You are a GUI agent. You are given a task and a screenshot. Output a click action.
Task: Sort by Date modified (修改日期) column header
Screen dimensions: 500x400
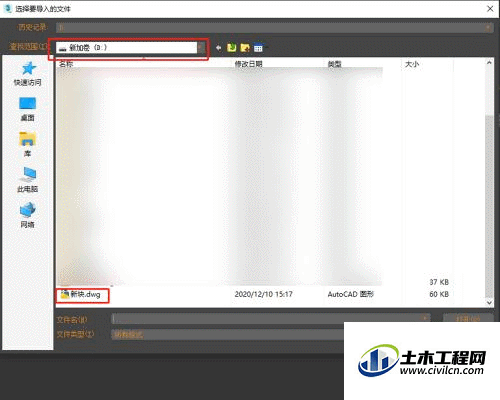point(248,64)
